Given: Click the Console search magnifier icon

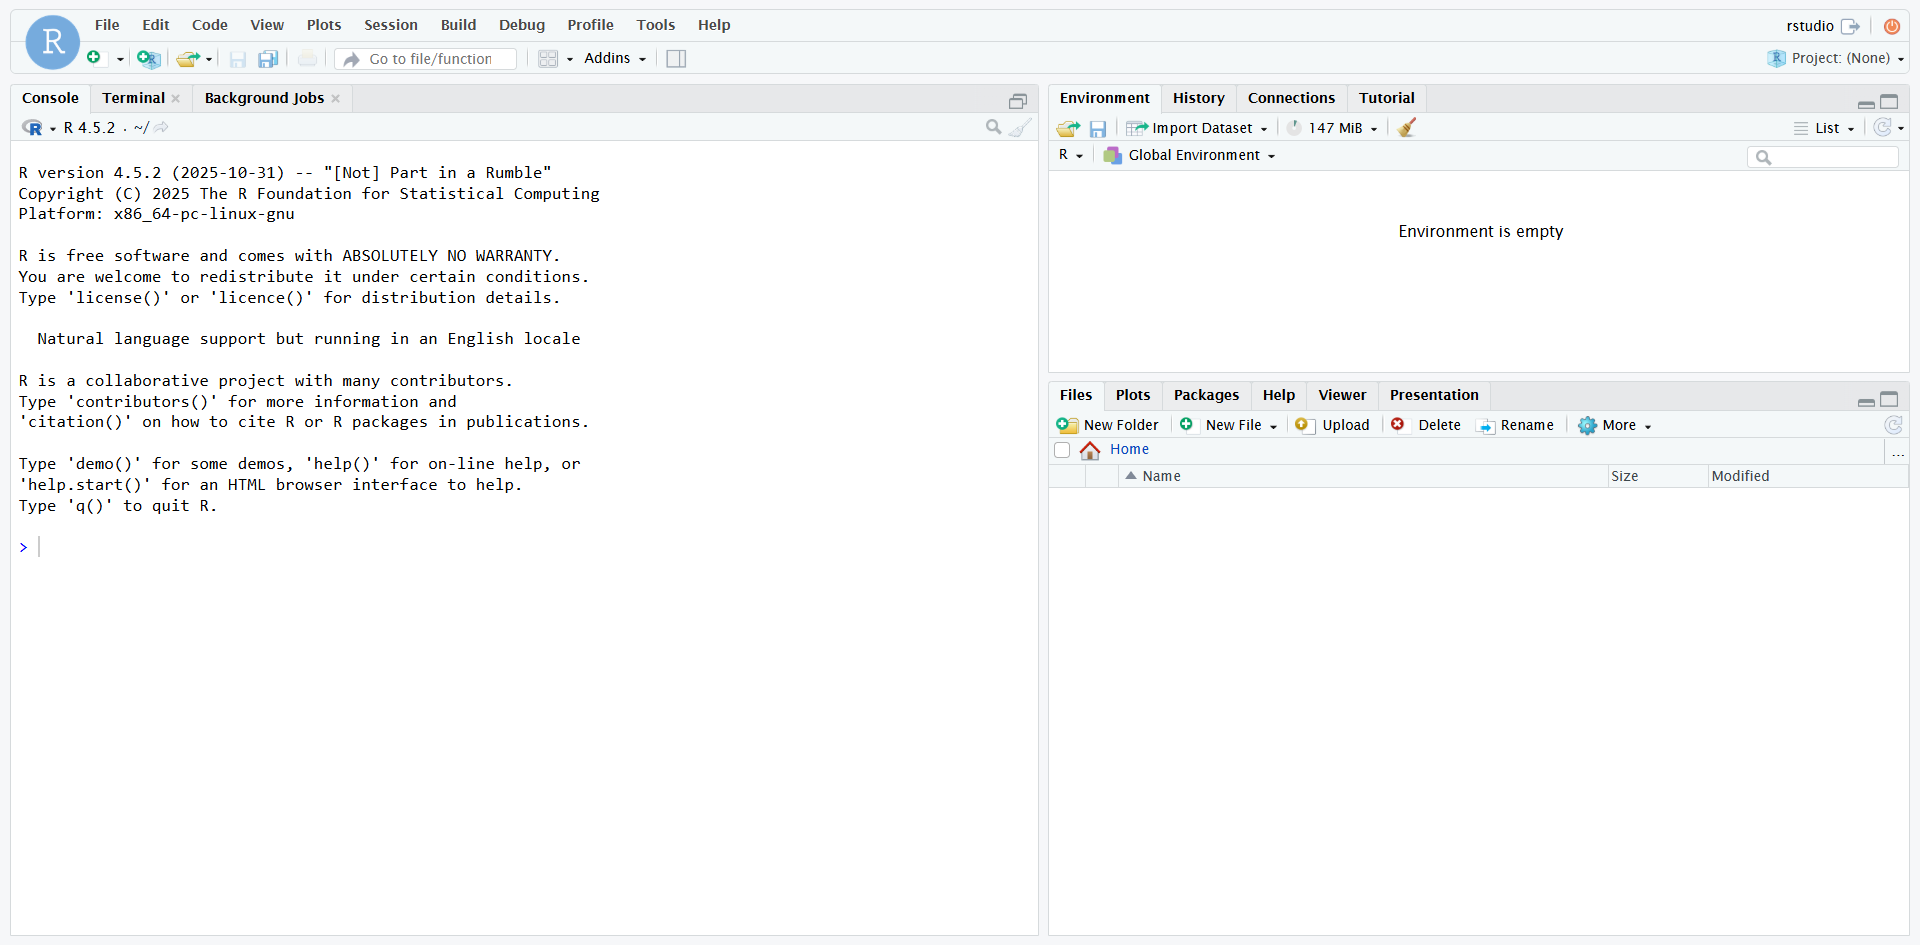Looking at the screenshot, I should coord(993,127).
